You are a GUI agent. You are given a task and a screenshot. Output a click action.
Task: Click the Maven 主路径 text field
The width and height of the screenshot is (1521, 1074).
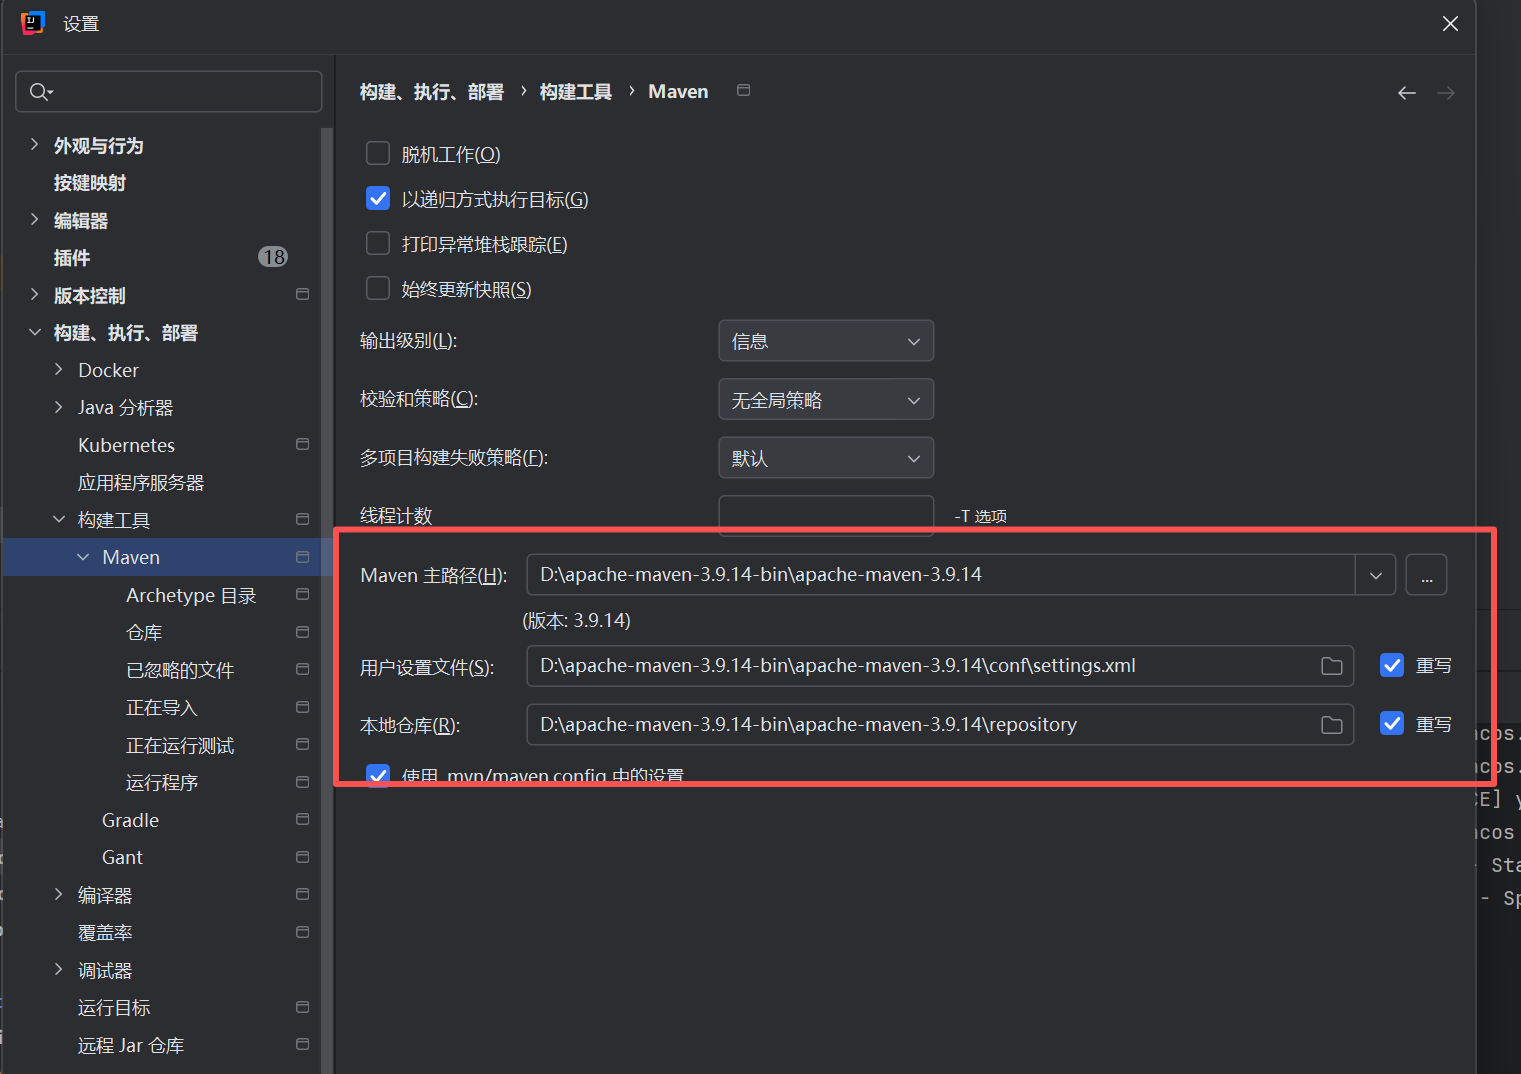[x=941, y=575]
